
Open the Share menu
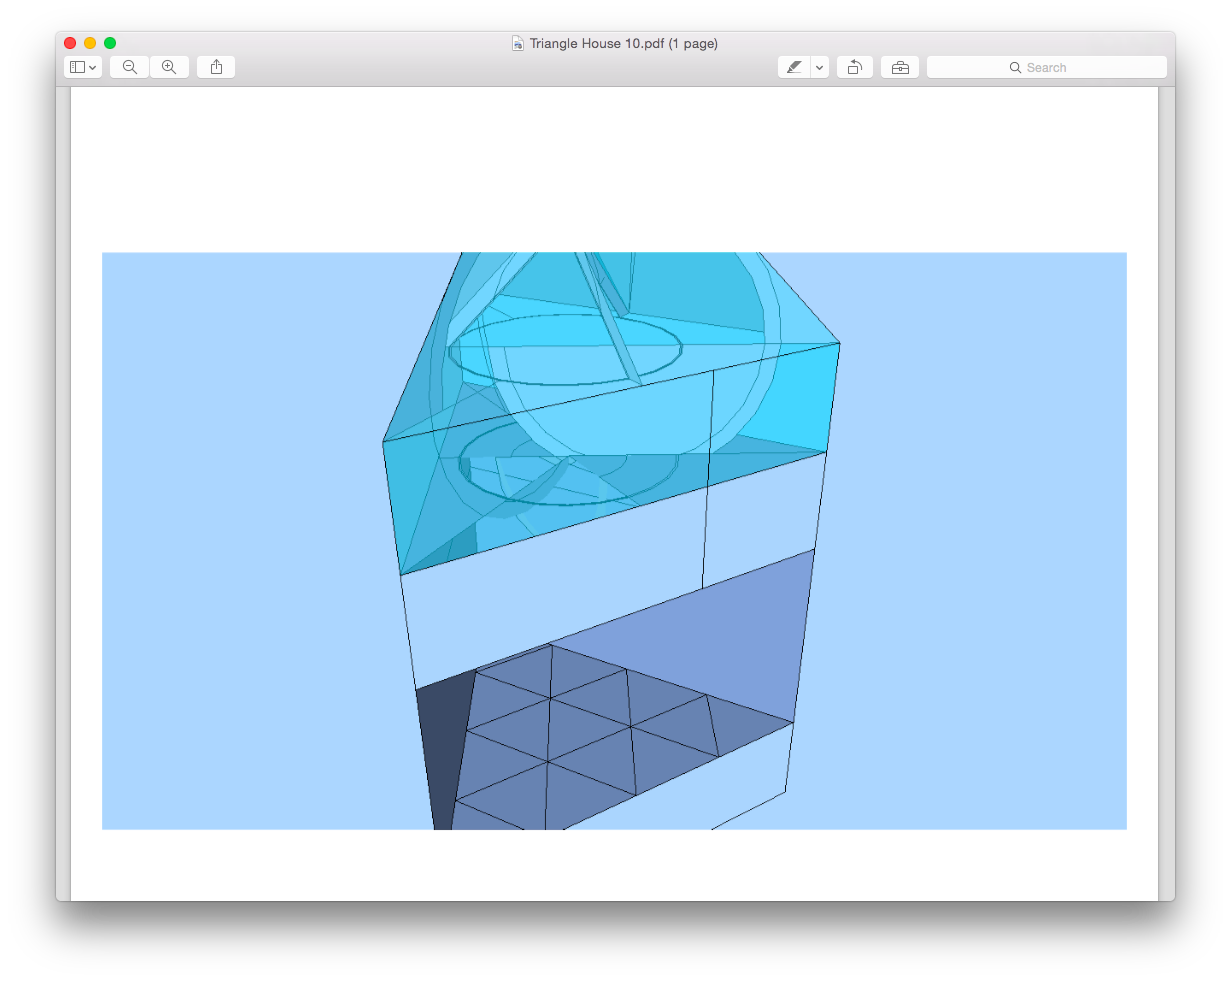(216, 67)
